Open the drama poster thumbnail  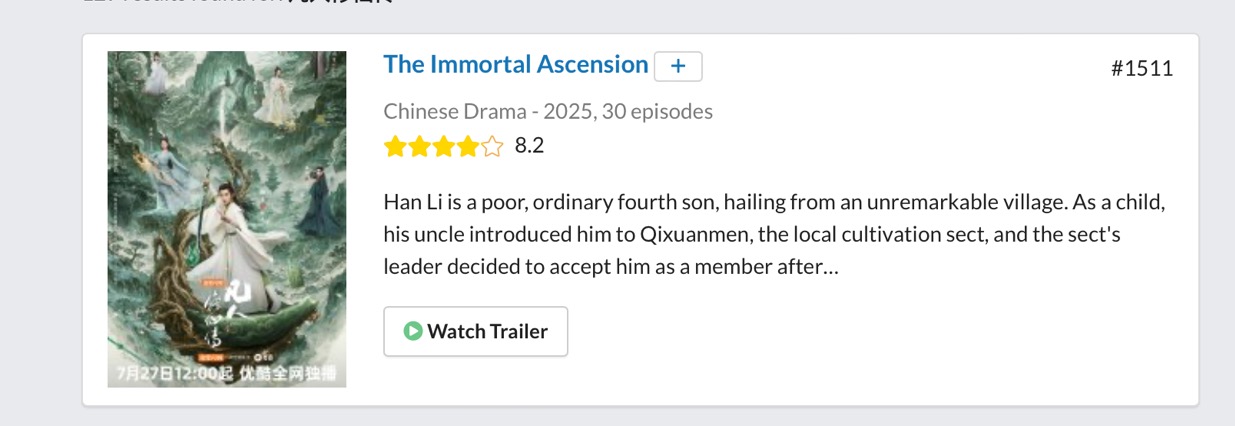pos(227,218)
